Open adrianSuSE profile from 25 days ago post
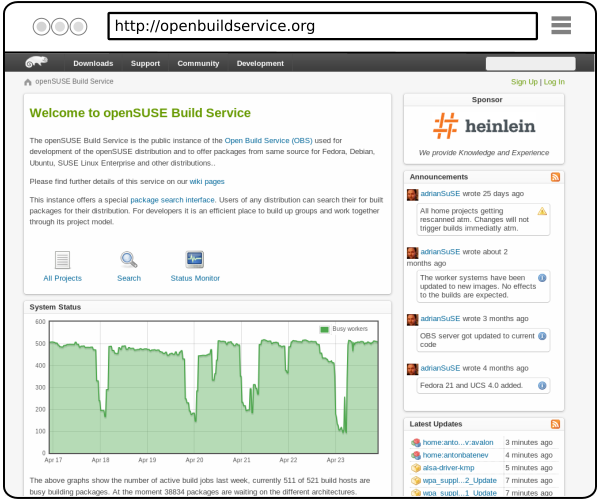 click(x=440, y=194)
